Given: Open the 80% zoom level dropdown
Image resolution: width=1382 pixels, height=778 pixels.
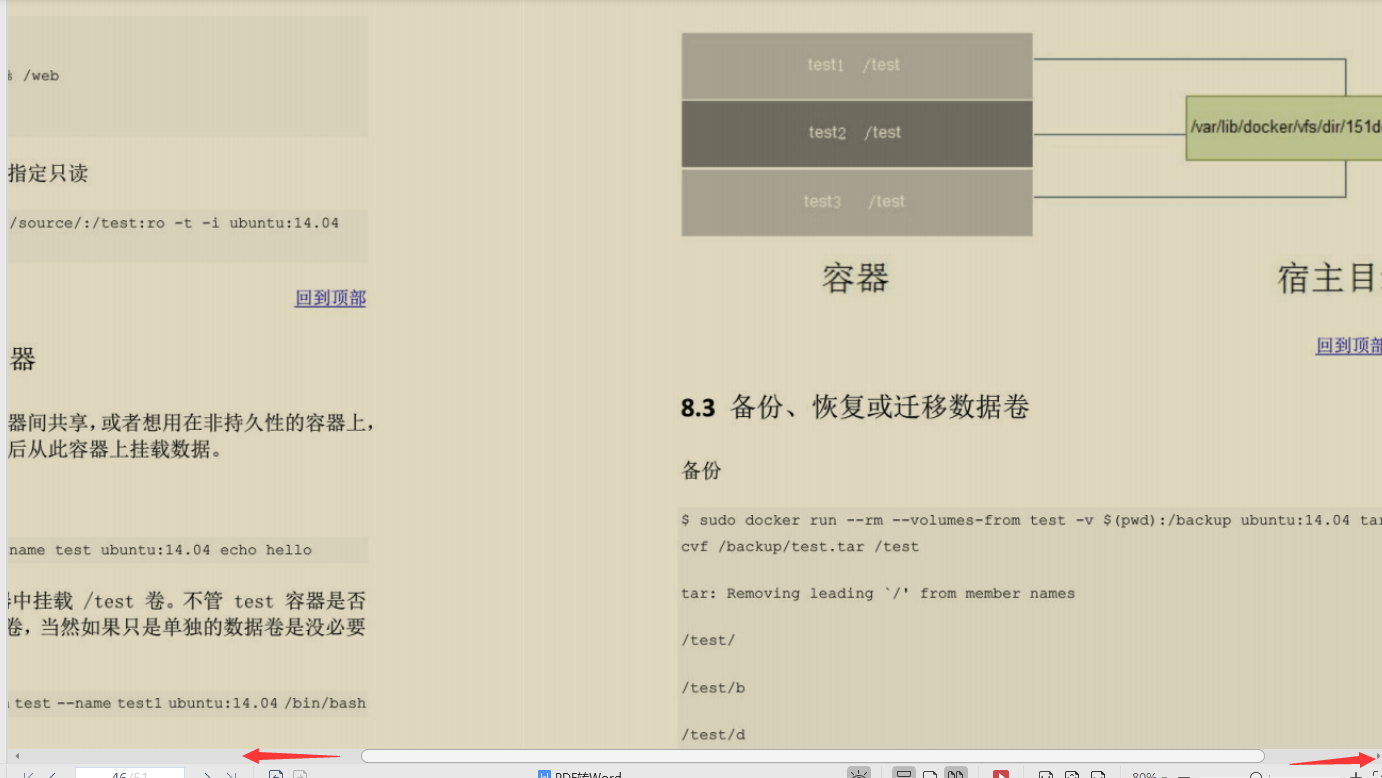Looking at the screenshot, I should (x=1150, y=774).
